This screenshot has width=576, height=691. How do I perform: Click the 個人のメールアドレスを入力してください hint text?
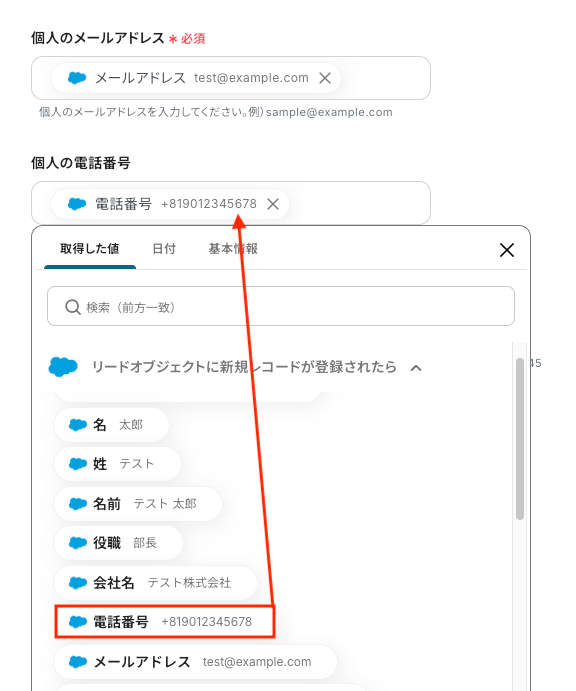point(215,112)
